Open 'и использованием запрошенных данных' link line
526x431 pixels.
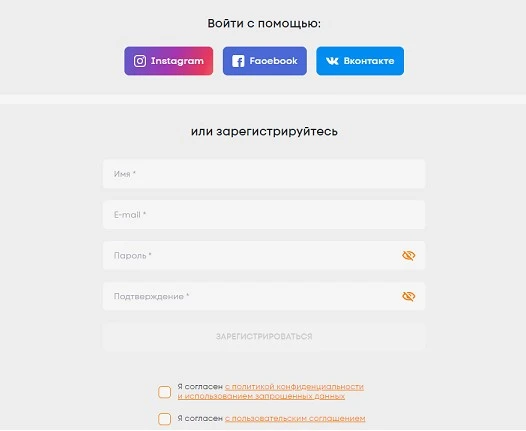click(261, 396)
